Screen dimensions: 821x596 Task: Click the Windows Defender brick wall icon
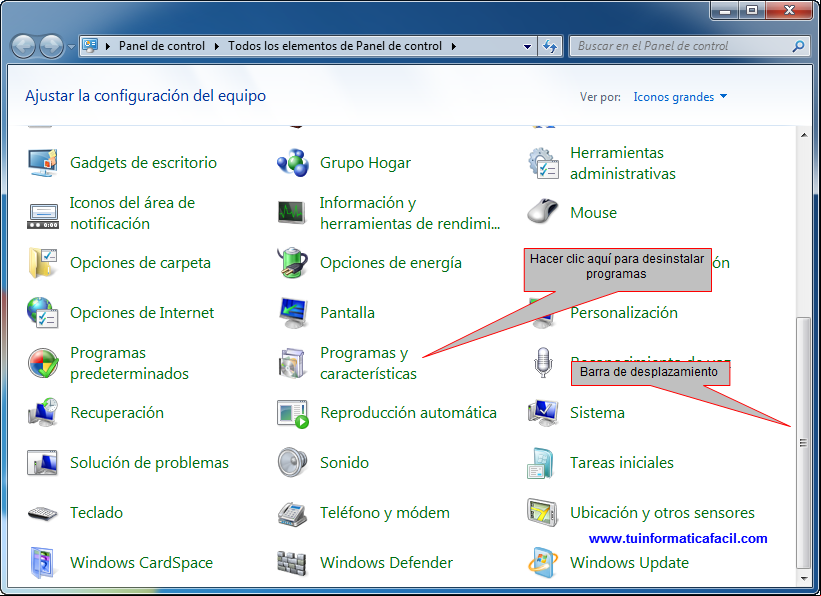tap(292, 563)
